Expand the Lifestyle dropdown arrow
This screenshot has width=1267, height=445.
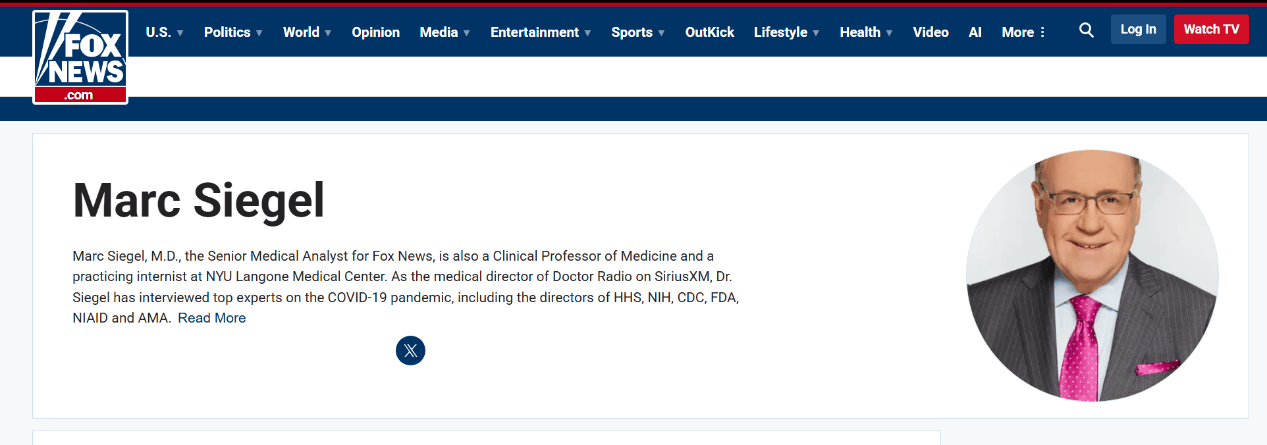[x=816, y=33]
